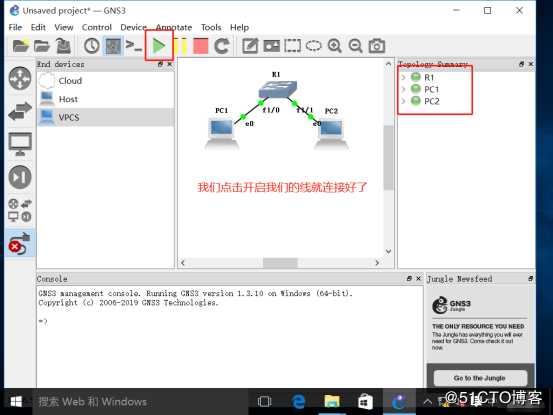Browse all devices sidebar icon
553x415 pixels.
point(20,210)
